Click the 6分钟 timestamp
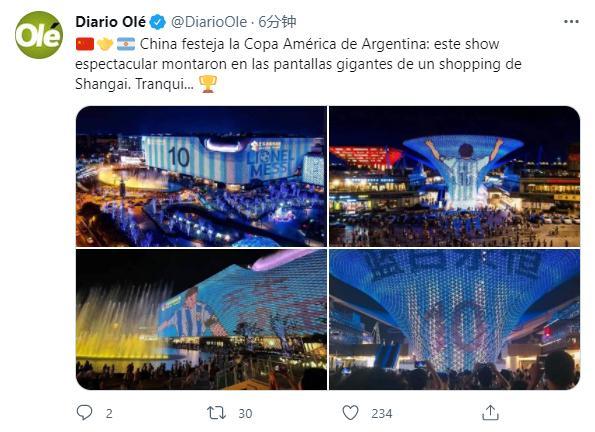The height and width of the screenshot is (432, 595). point(277,22)
